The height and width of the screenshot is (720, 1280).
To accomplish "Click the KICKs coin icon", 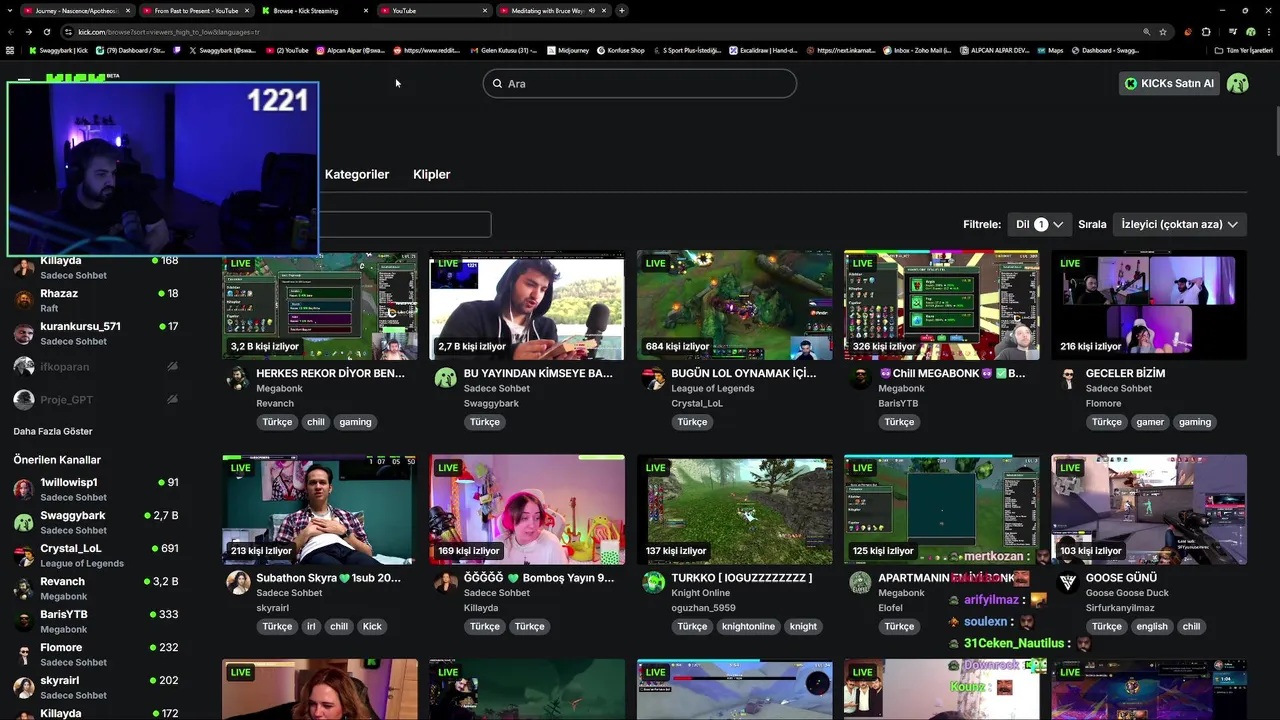I will (1131, 84).
